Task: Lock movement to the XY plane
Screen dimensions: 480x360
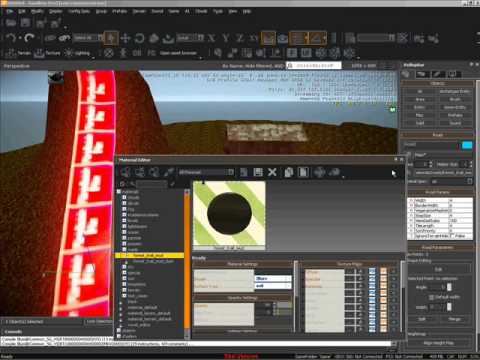Action: 254,38
